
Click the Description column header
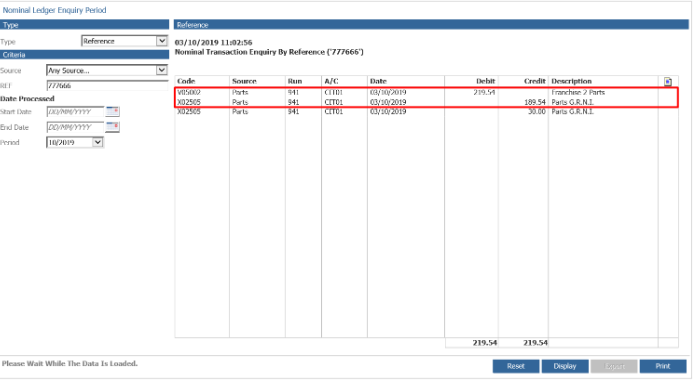click(x=571, y=81)
